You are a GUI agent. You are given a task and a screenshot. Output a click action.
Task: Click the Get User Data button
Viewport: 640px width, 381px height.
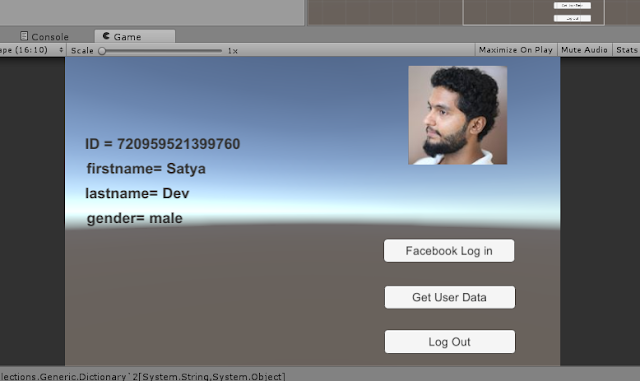coord(449,297)
